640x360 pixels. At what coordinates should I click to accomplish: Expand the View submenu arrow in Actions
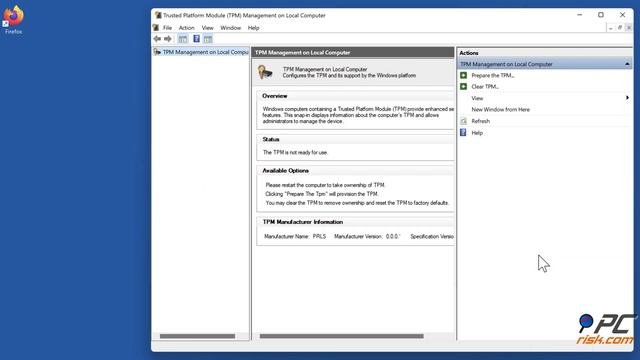pyautogui.click(x=627, y=98)
